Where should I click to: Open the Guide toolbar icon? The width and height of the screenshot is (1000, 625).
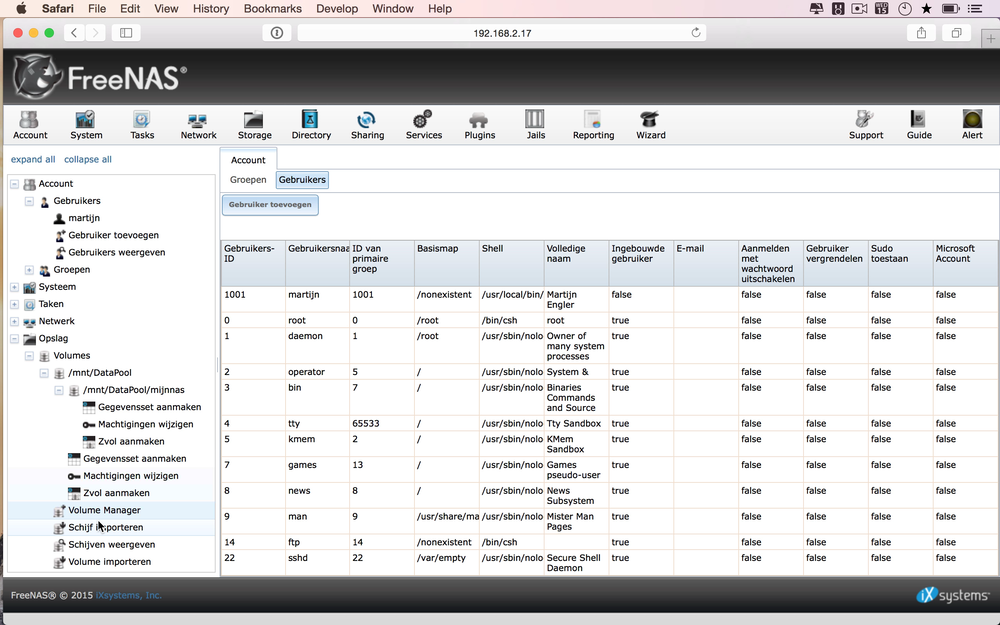(919, 124)
